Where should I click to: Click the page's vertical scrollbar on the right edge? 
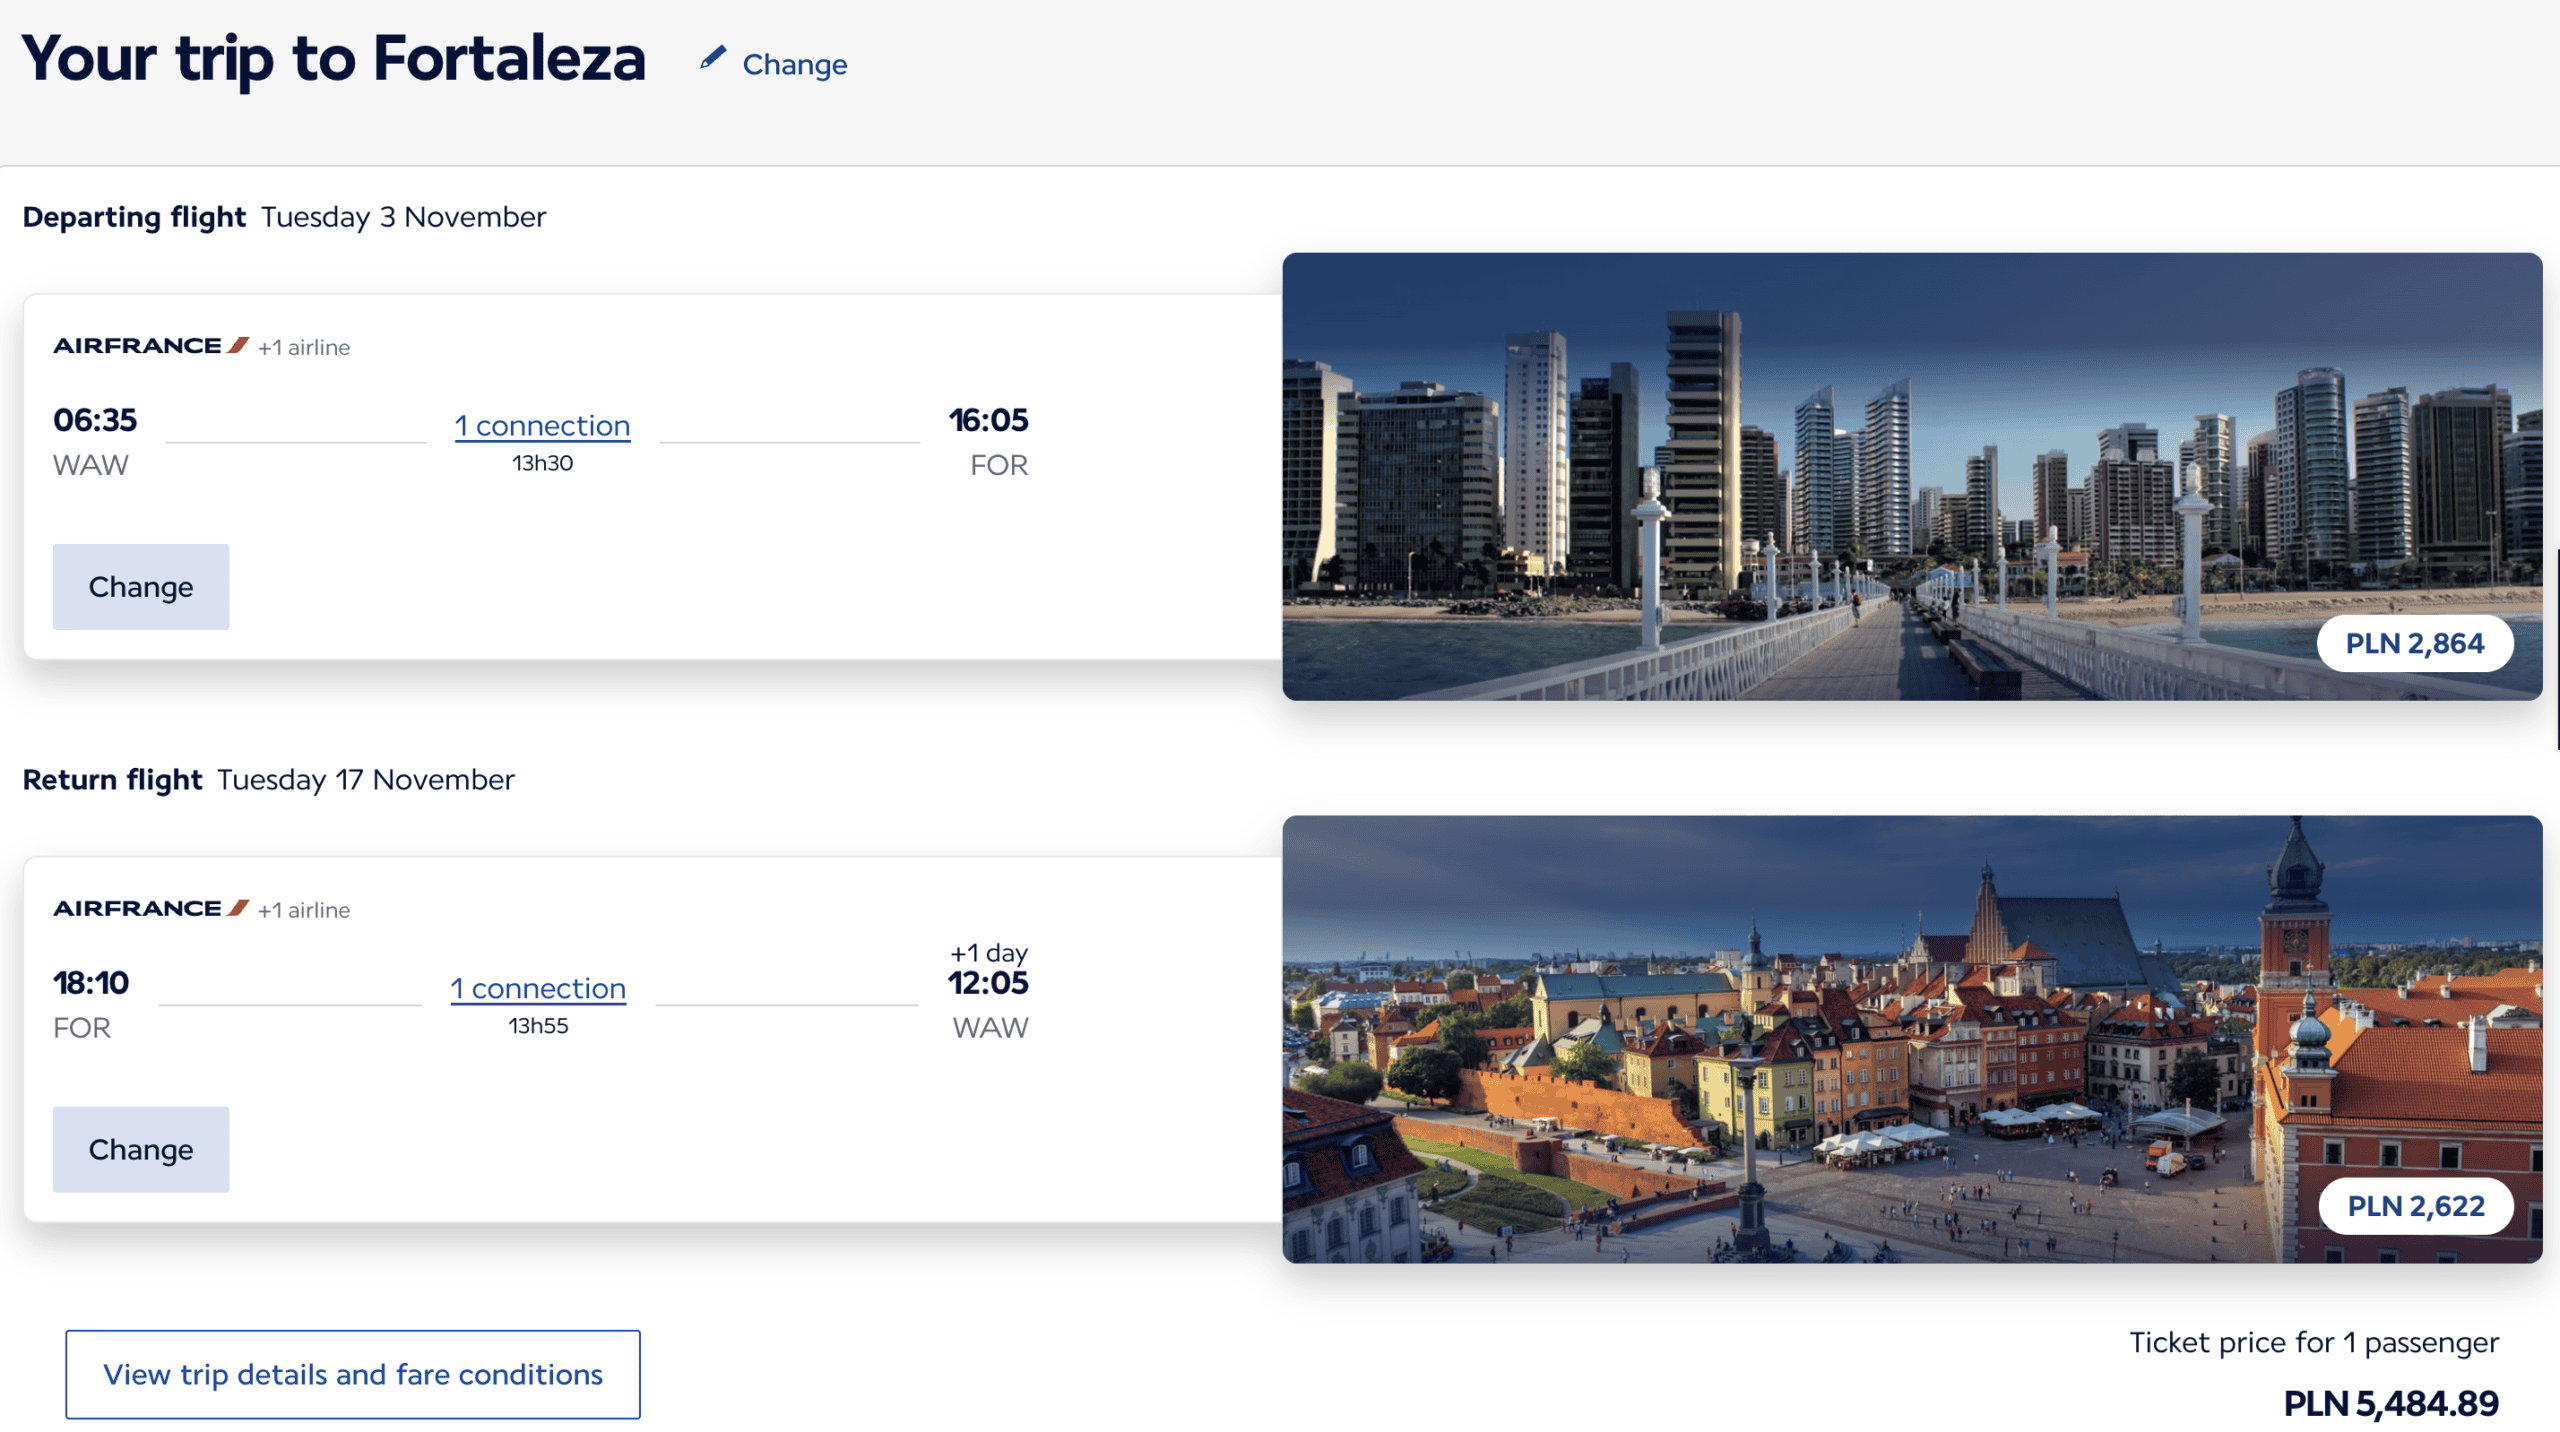coord(2556,648)
